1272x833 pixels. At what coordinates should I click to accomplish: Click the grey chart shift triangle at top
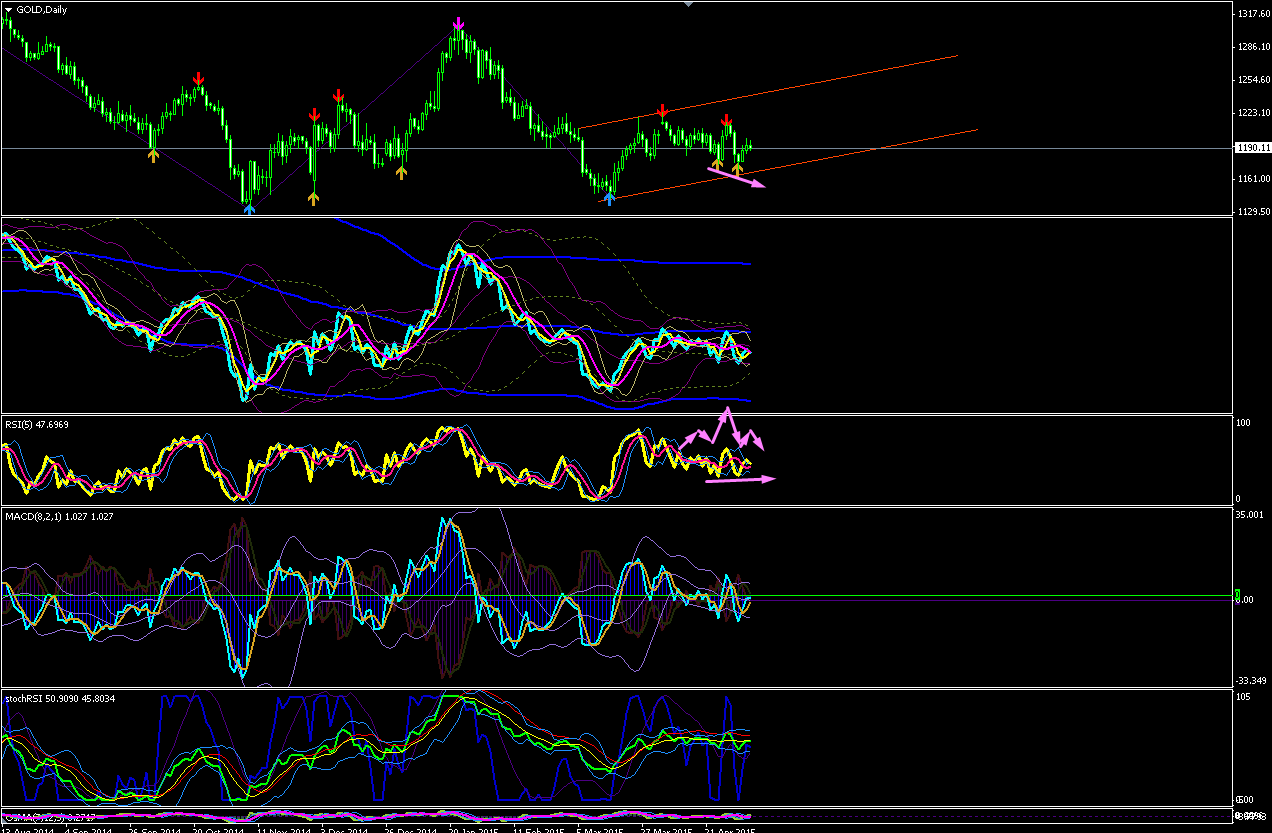(687, 4)
